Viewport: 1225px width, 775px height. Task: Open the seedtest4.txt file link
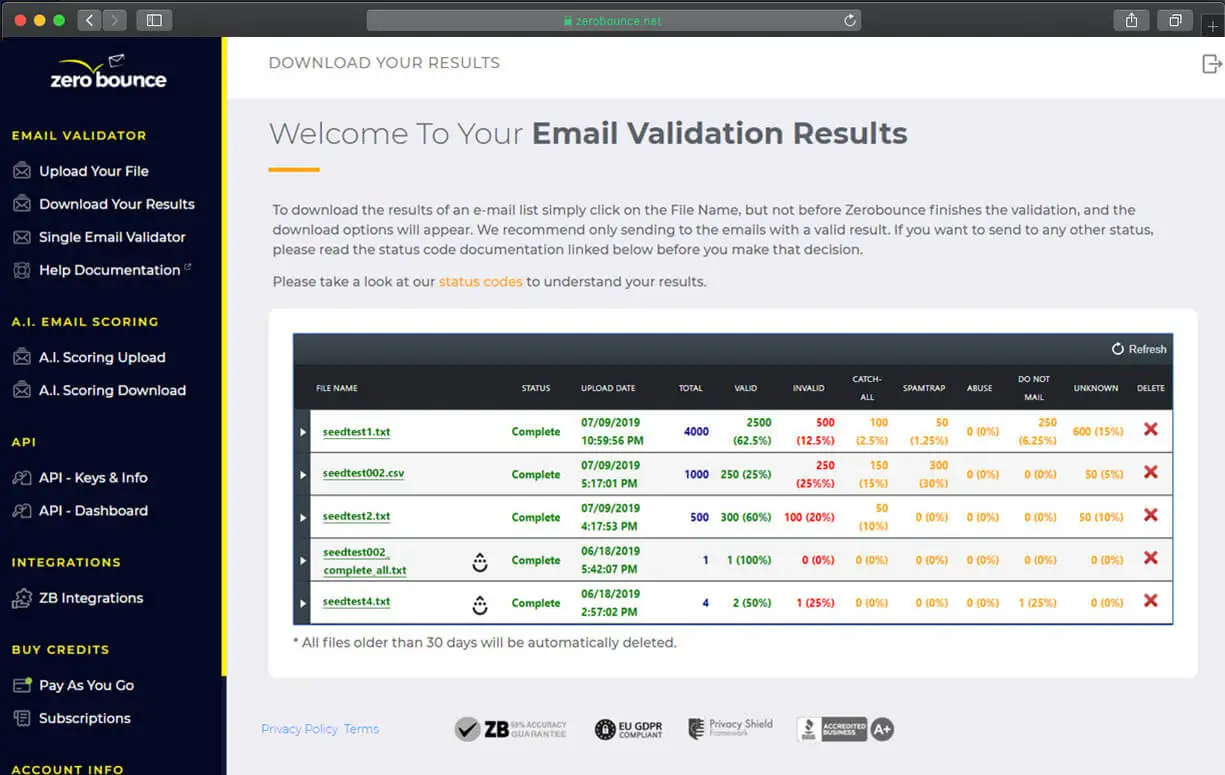pyautogui.click(x=356, y=602)
